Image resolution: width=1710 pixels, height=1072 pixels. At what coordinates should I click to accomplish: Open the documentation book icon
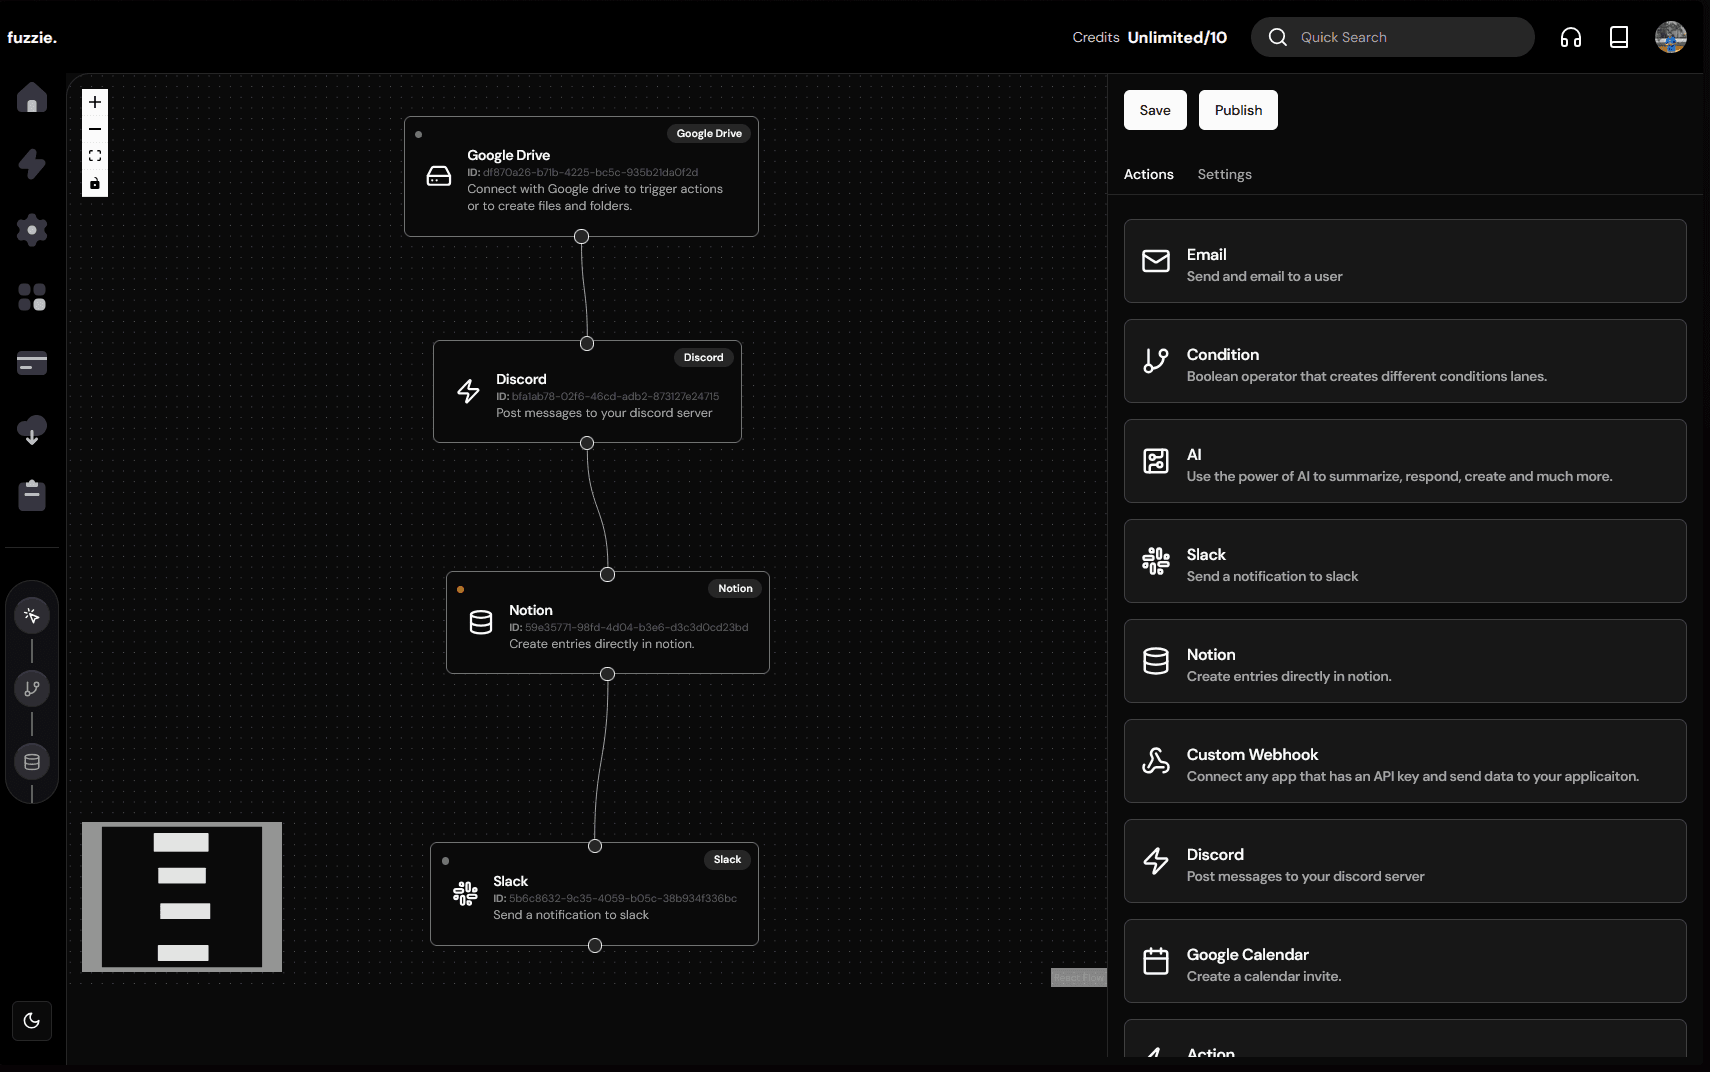pos(1619,37)
